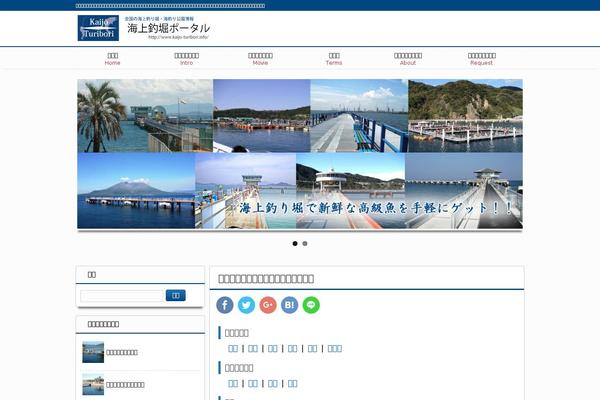Image resolution: width=600 pixels, height=400 pixels.
Task: Open the Home menu item
Action: (112, 59)
